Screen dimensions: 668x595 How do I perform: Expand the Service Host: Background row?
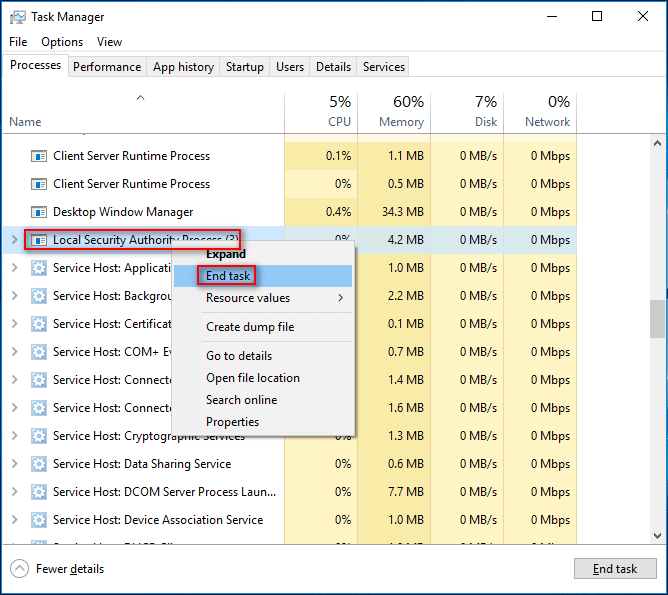coord(14,296)
